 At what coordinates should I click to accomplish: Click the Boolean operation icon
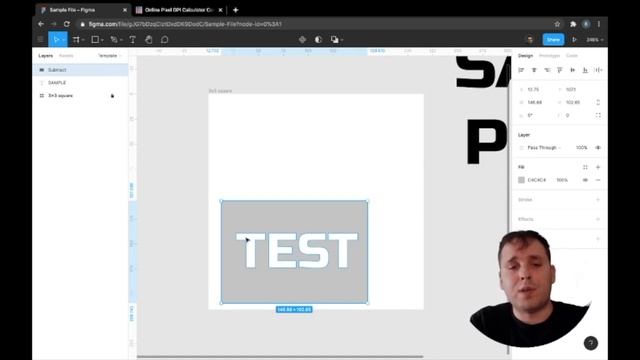[334, 40]
